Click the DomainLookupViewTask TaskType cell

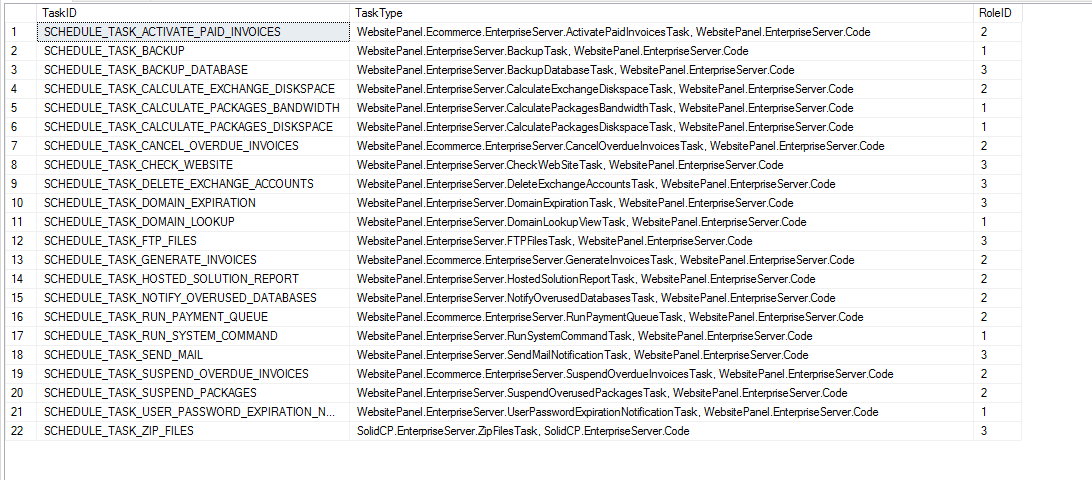tap(662, 222)
